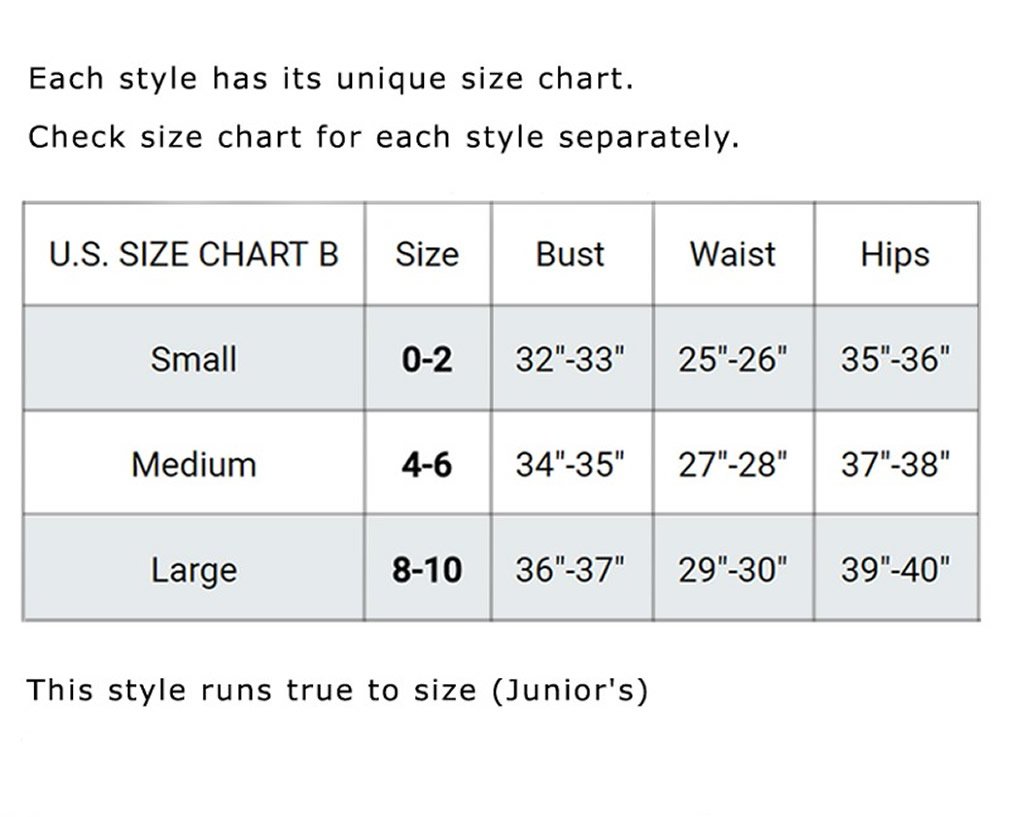Image resolution: width=1010 pixels, height=817 pixels.
Task: Select the "Large" row label
Action: (x=193, y=570)
